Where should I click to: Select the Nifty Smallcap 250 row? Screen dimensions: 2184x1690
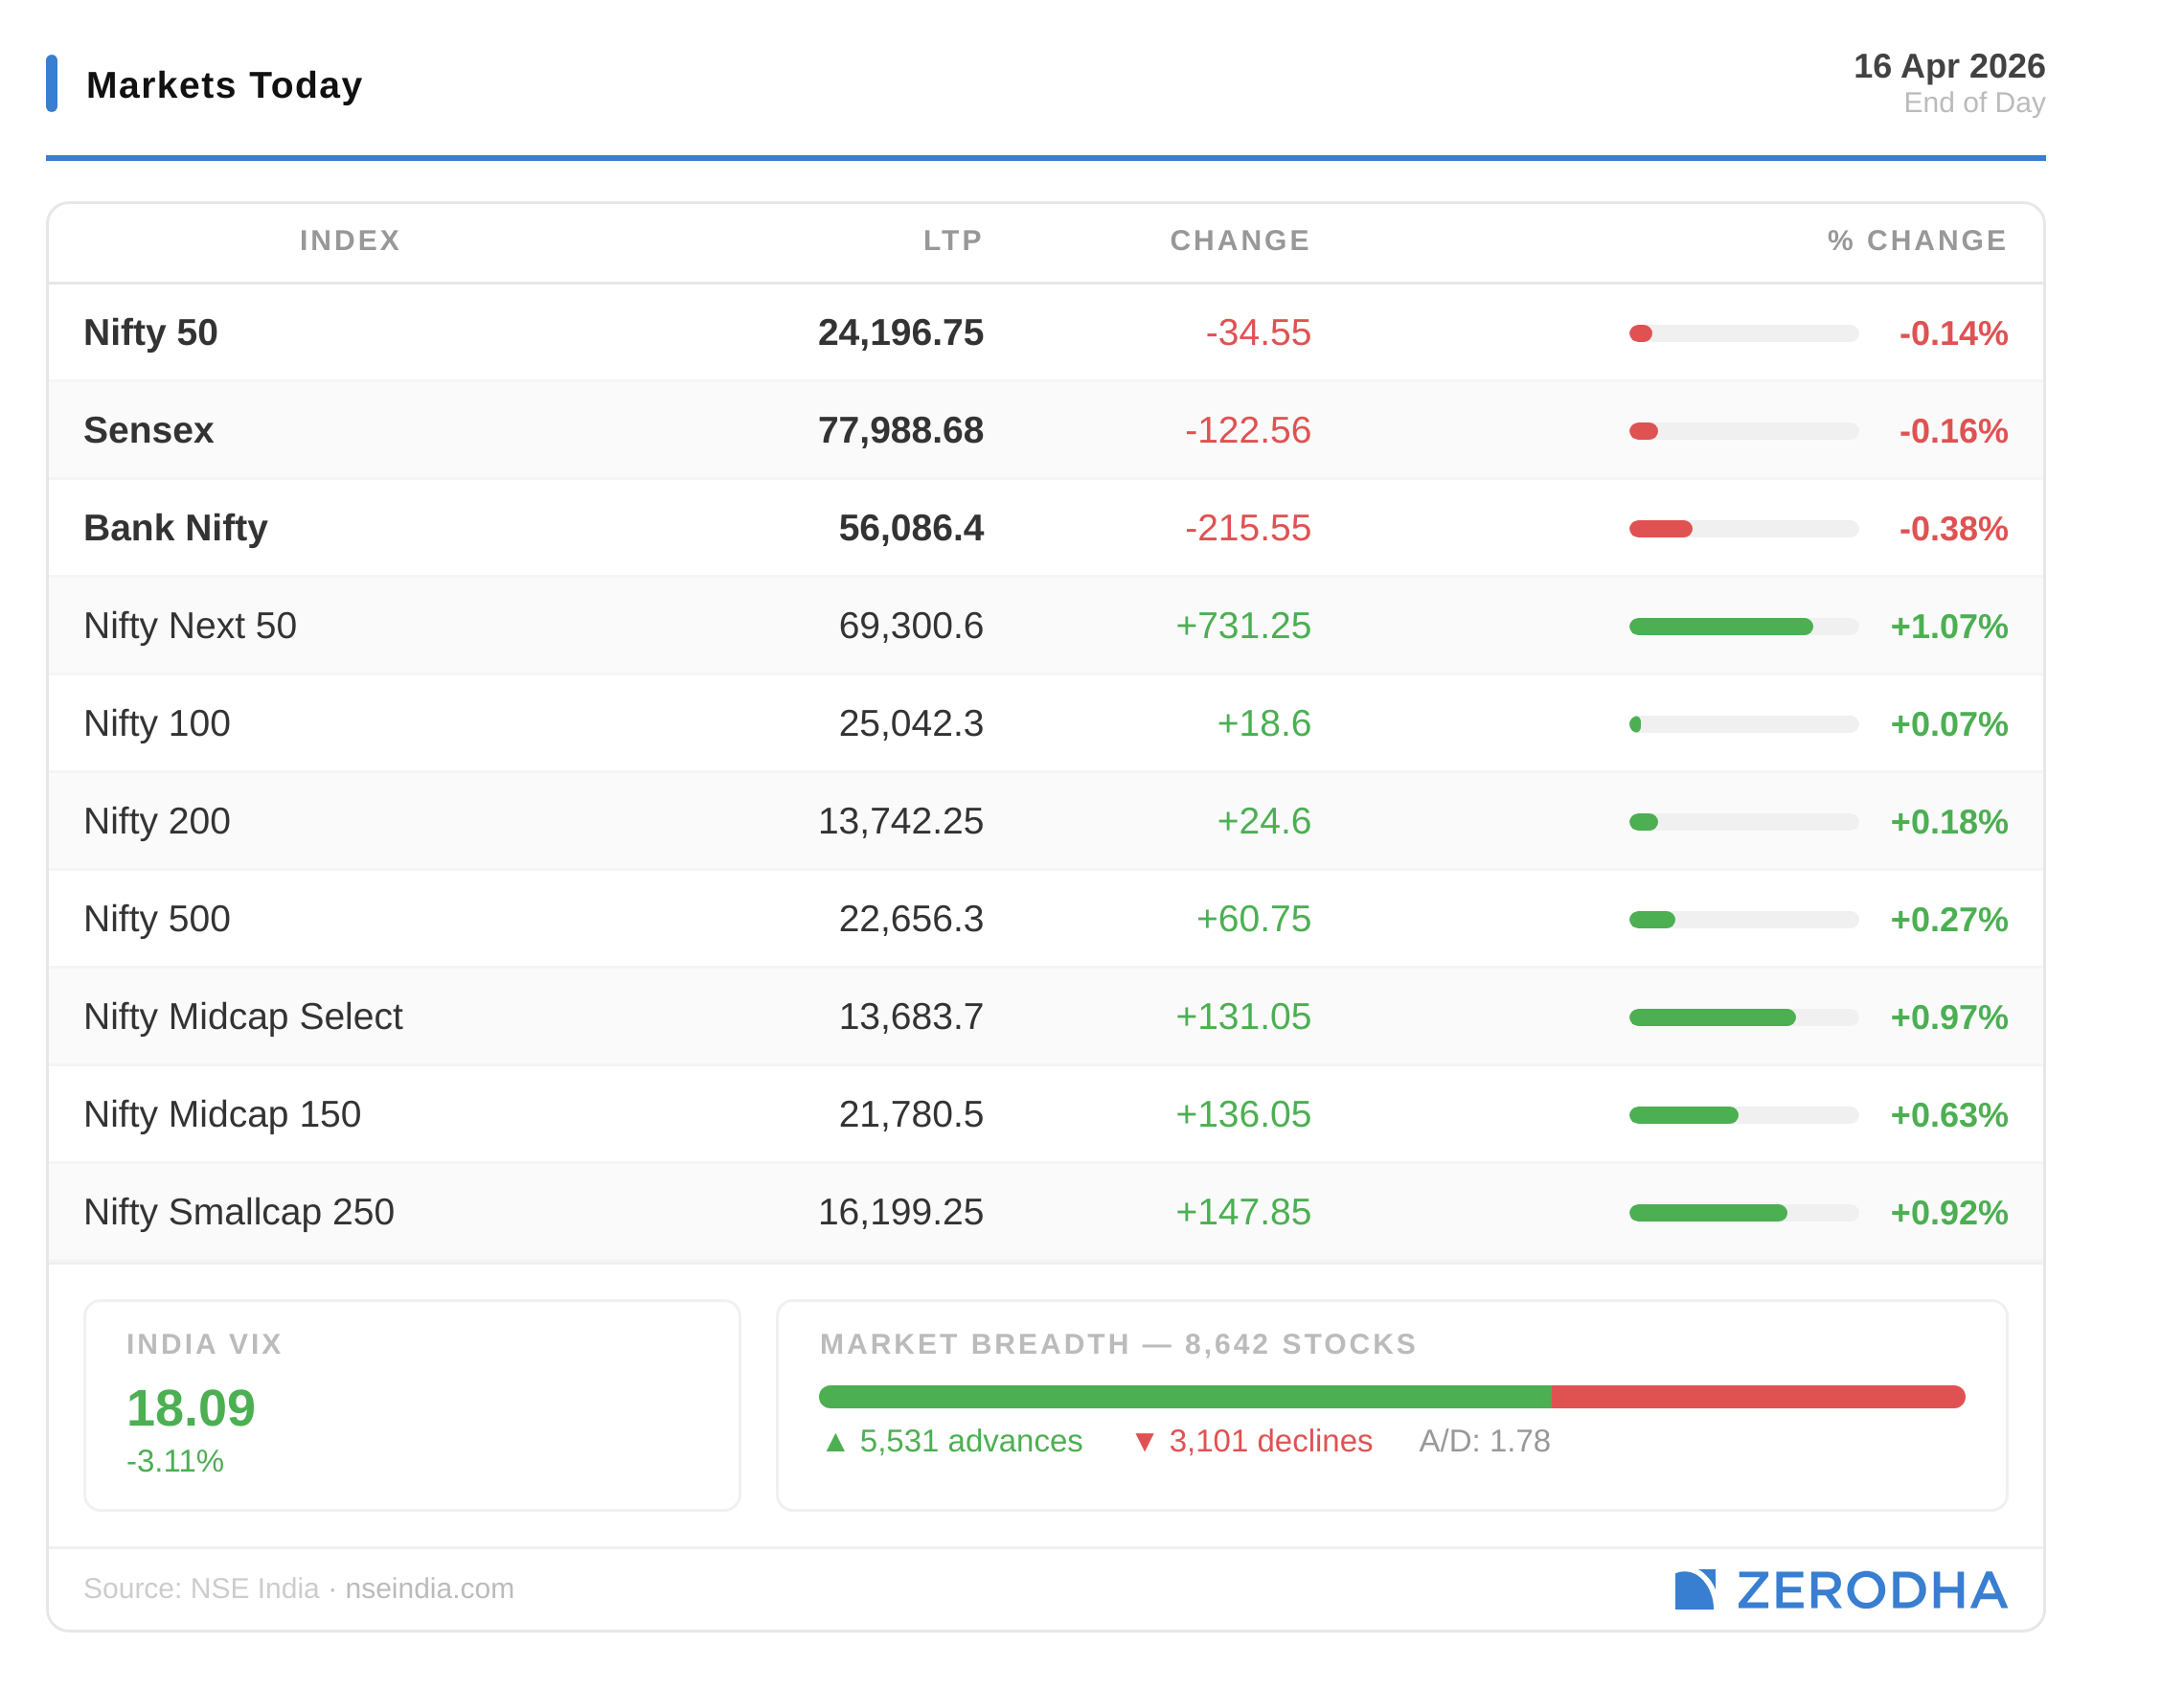pyautogui.click(x=239, y=1212)
